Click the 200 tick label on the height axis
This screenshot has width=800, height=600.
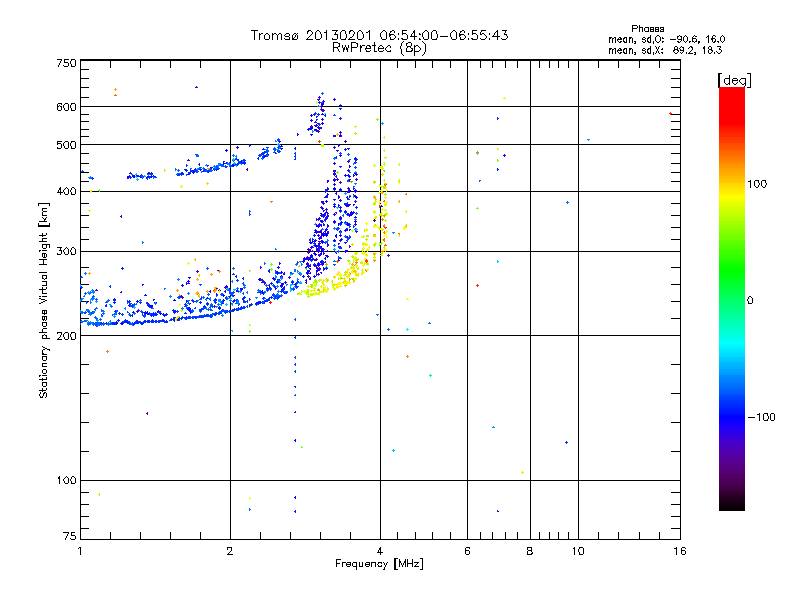(x=66, y=336)
